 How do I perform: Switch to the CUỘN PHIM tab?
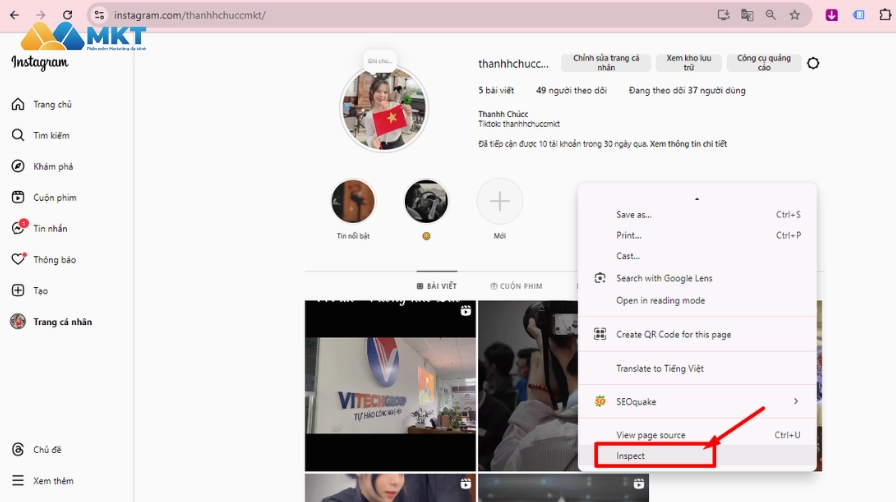tap(516, 286)
